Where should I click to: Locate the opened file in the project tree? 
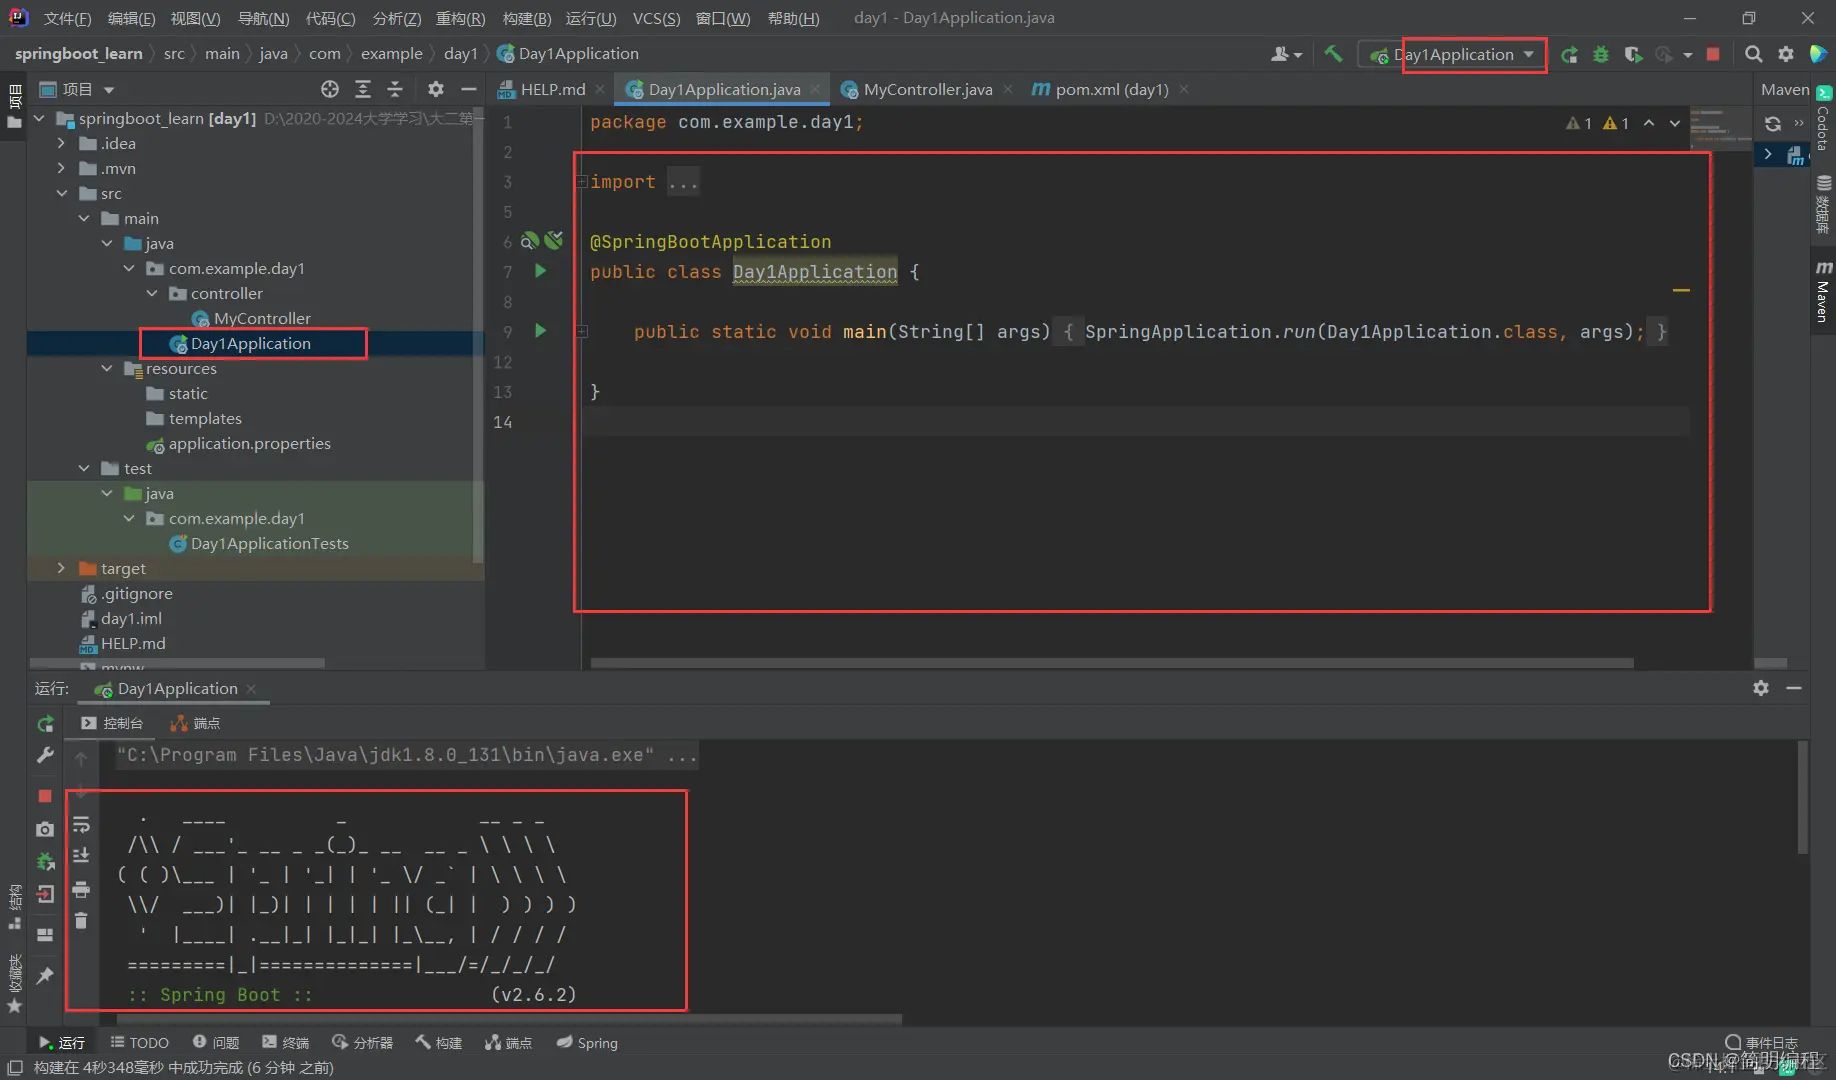click(329, 89)
